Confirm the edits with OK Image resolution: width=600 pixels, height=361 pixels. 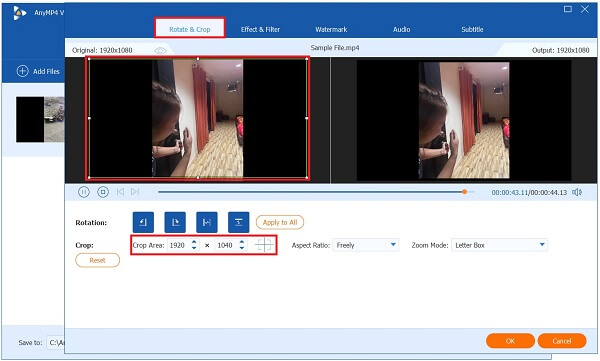click(x=510, y=341)
